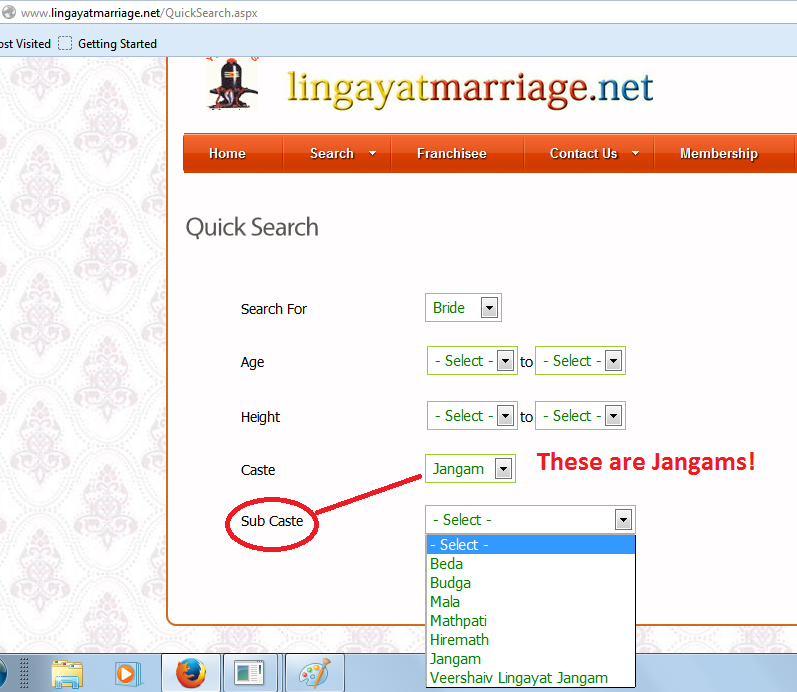Click the Firefox taskbar icon

[190, 674]
